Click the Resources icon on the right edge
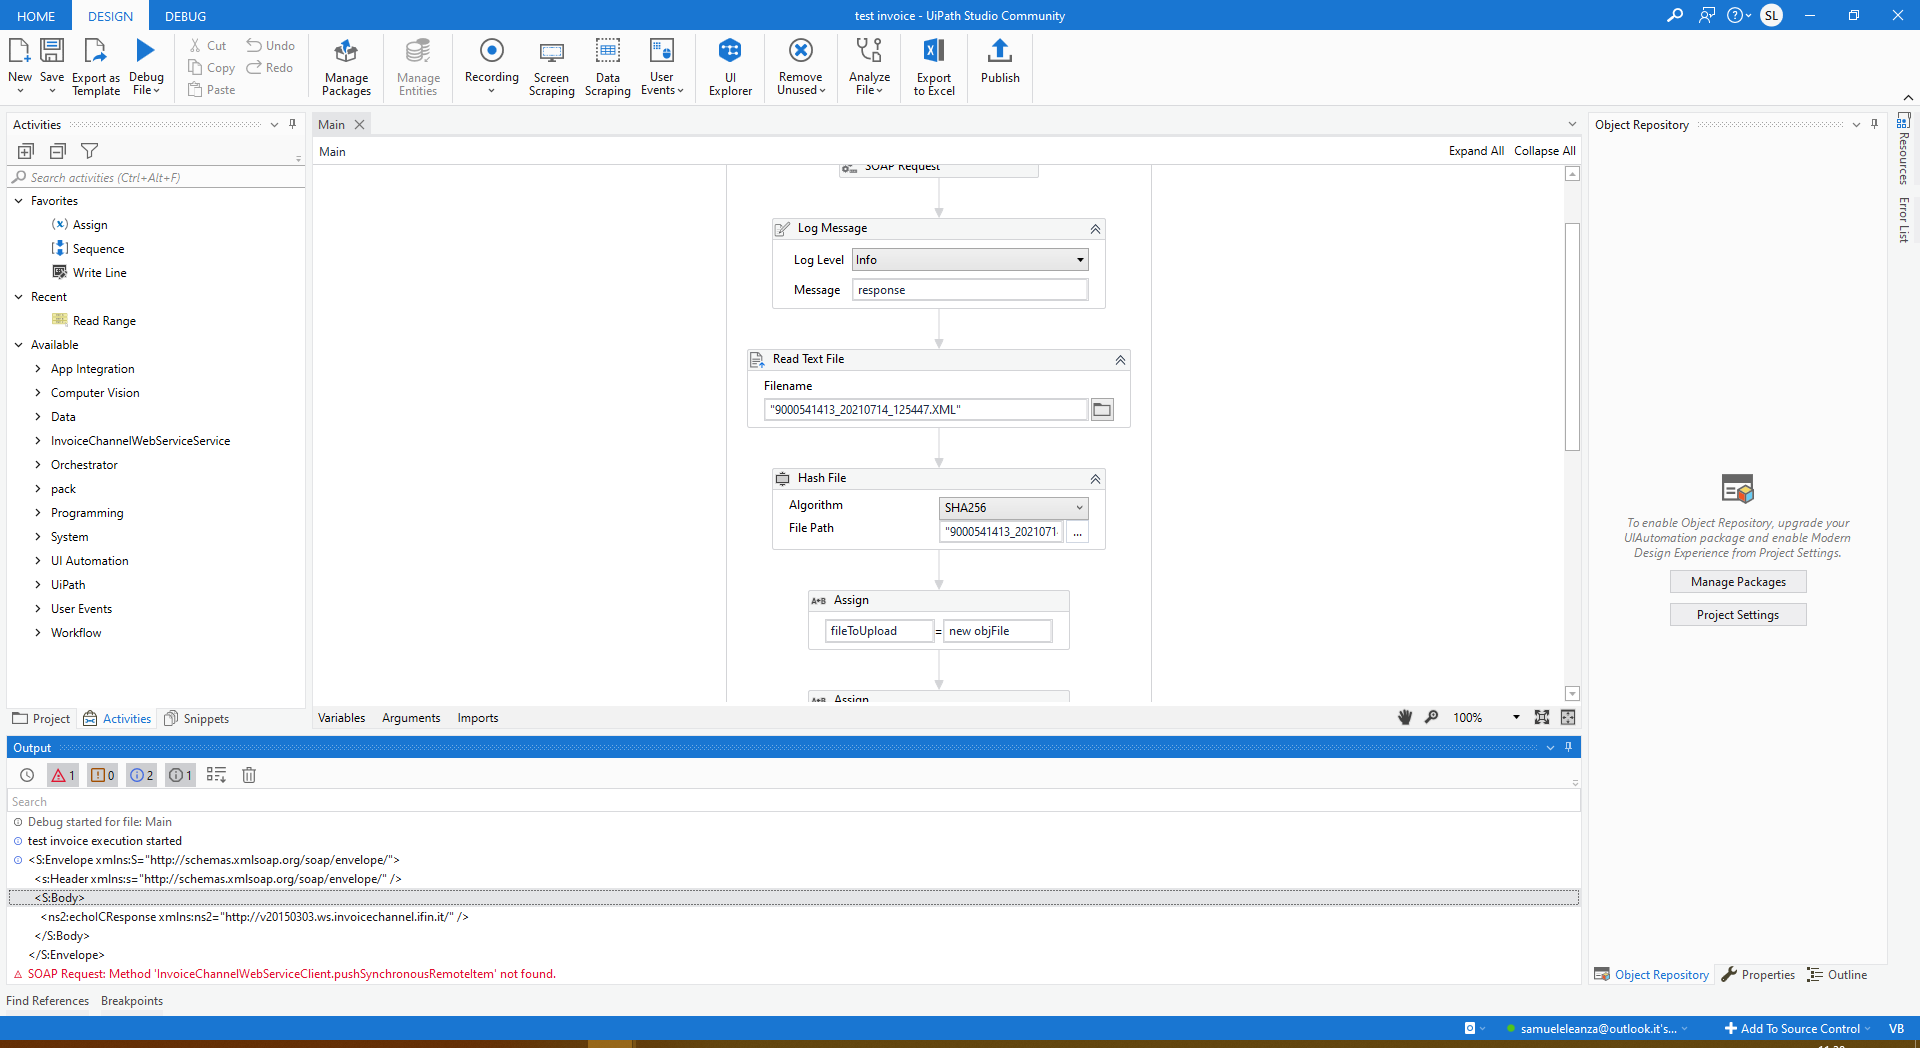Image resolution: width=1928 pixels, height=1048 pixels. click(1903, 121)
